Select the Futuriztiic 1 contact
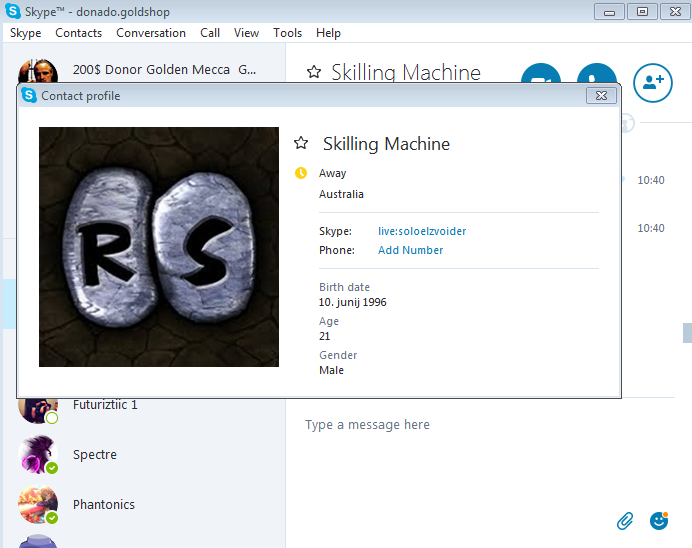The width and height of the screenshot is (692, 548). pyautogui.click(x=143, y=410)
